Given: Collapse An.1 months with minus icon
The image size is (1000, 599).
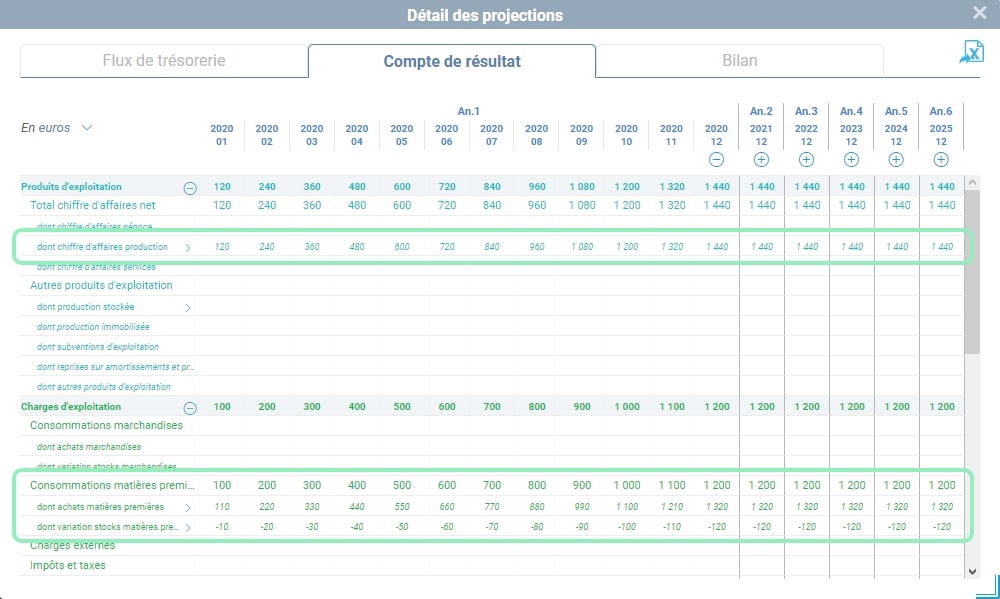Looking at the screenshot, I should click(716, 160).
